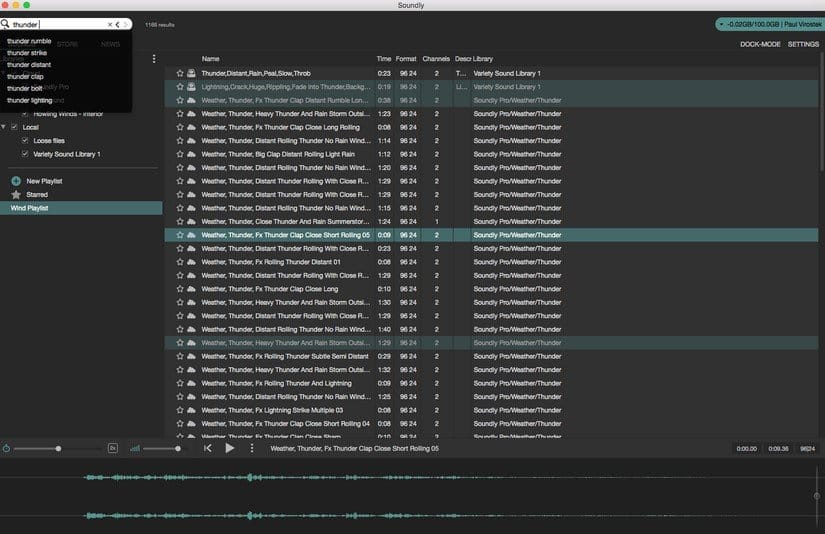The height and width of the screenshot is (534, 825).
Task: Select the 'thunder clap' search suggestion
Action: tap(25, 76)
